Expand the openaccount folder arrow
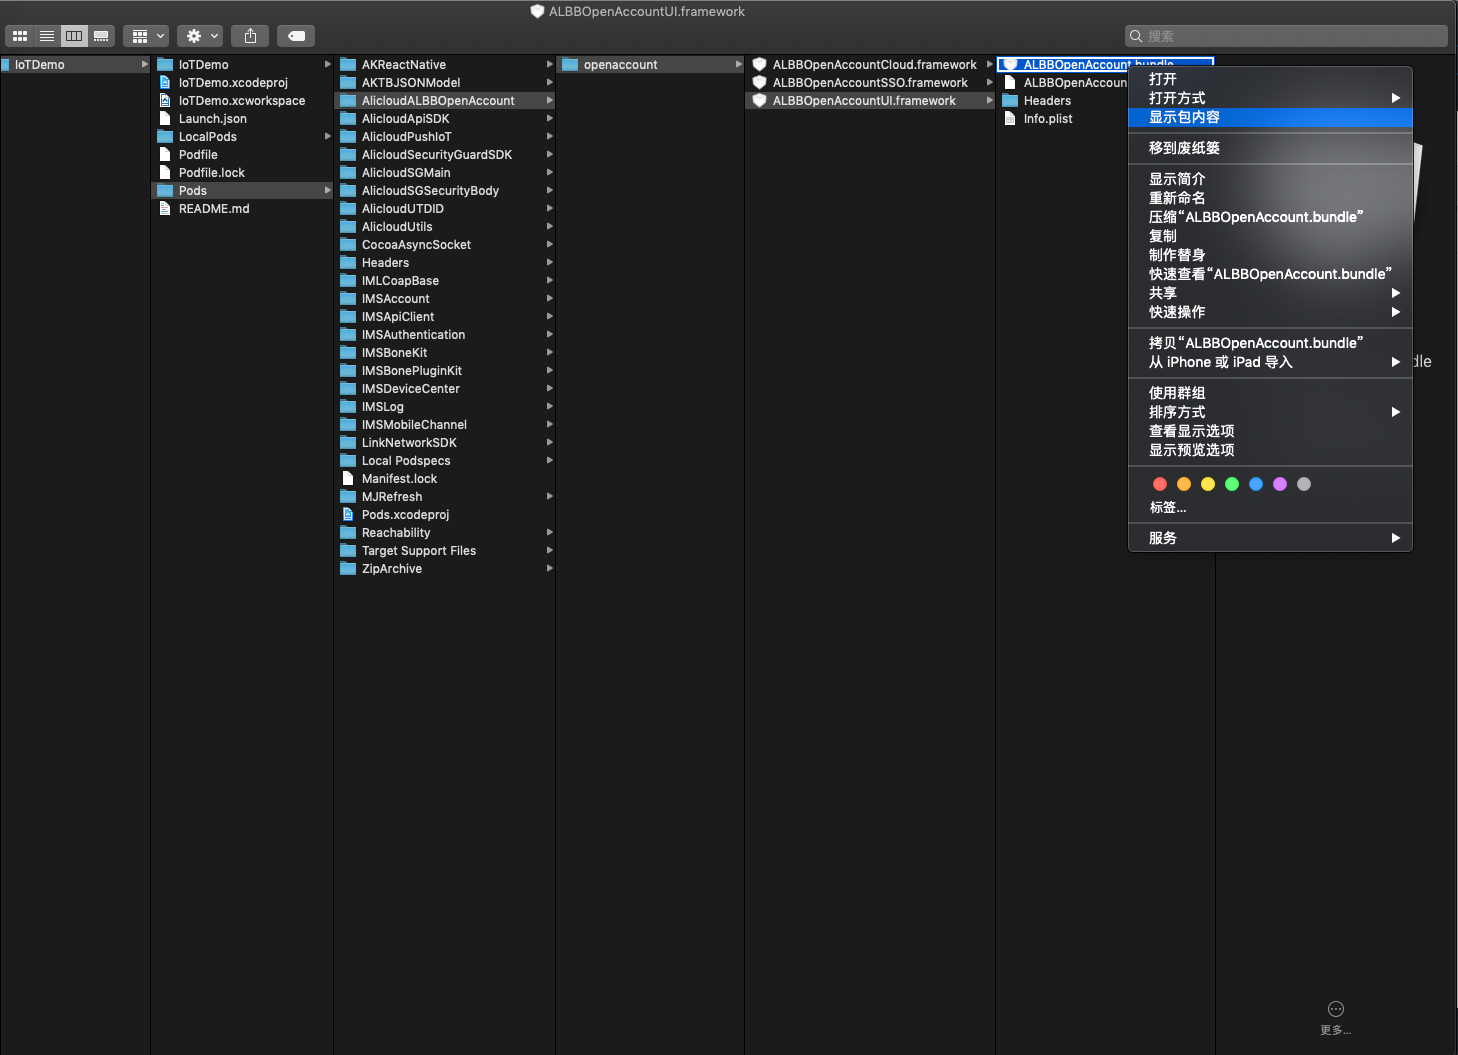The image size is (1458, 1055). [x=739, y=64]
